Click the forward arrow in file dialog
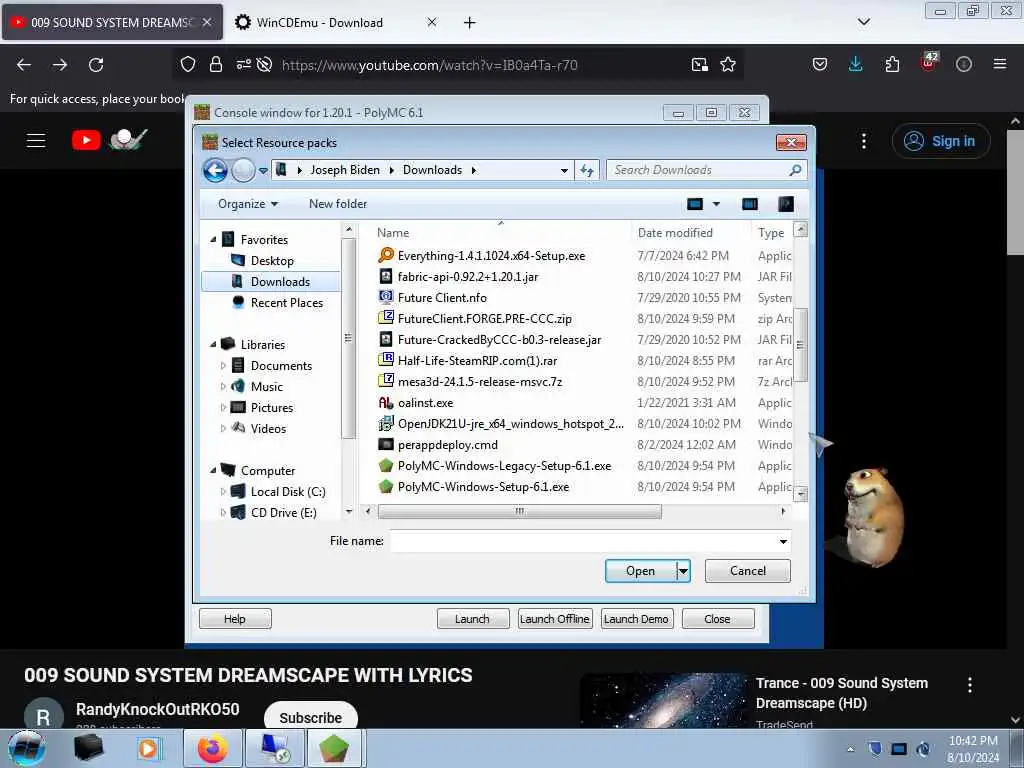1024x768 pixels. pyautogui.click(x=243, y=170)
